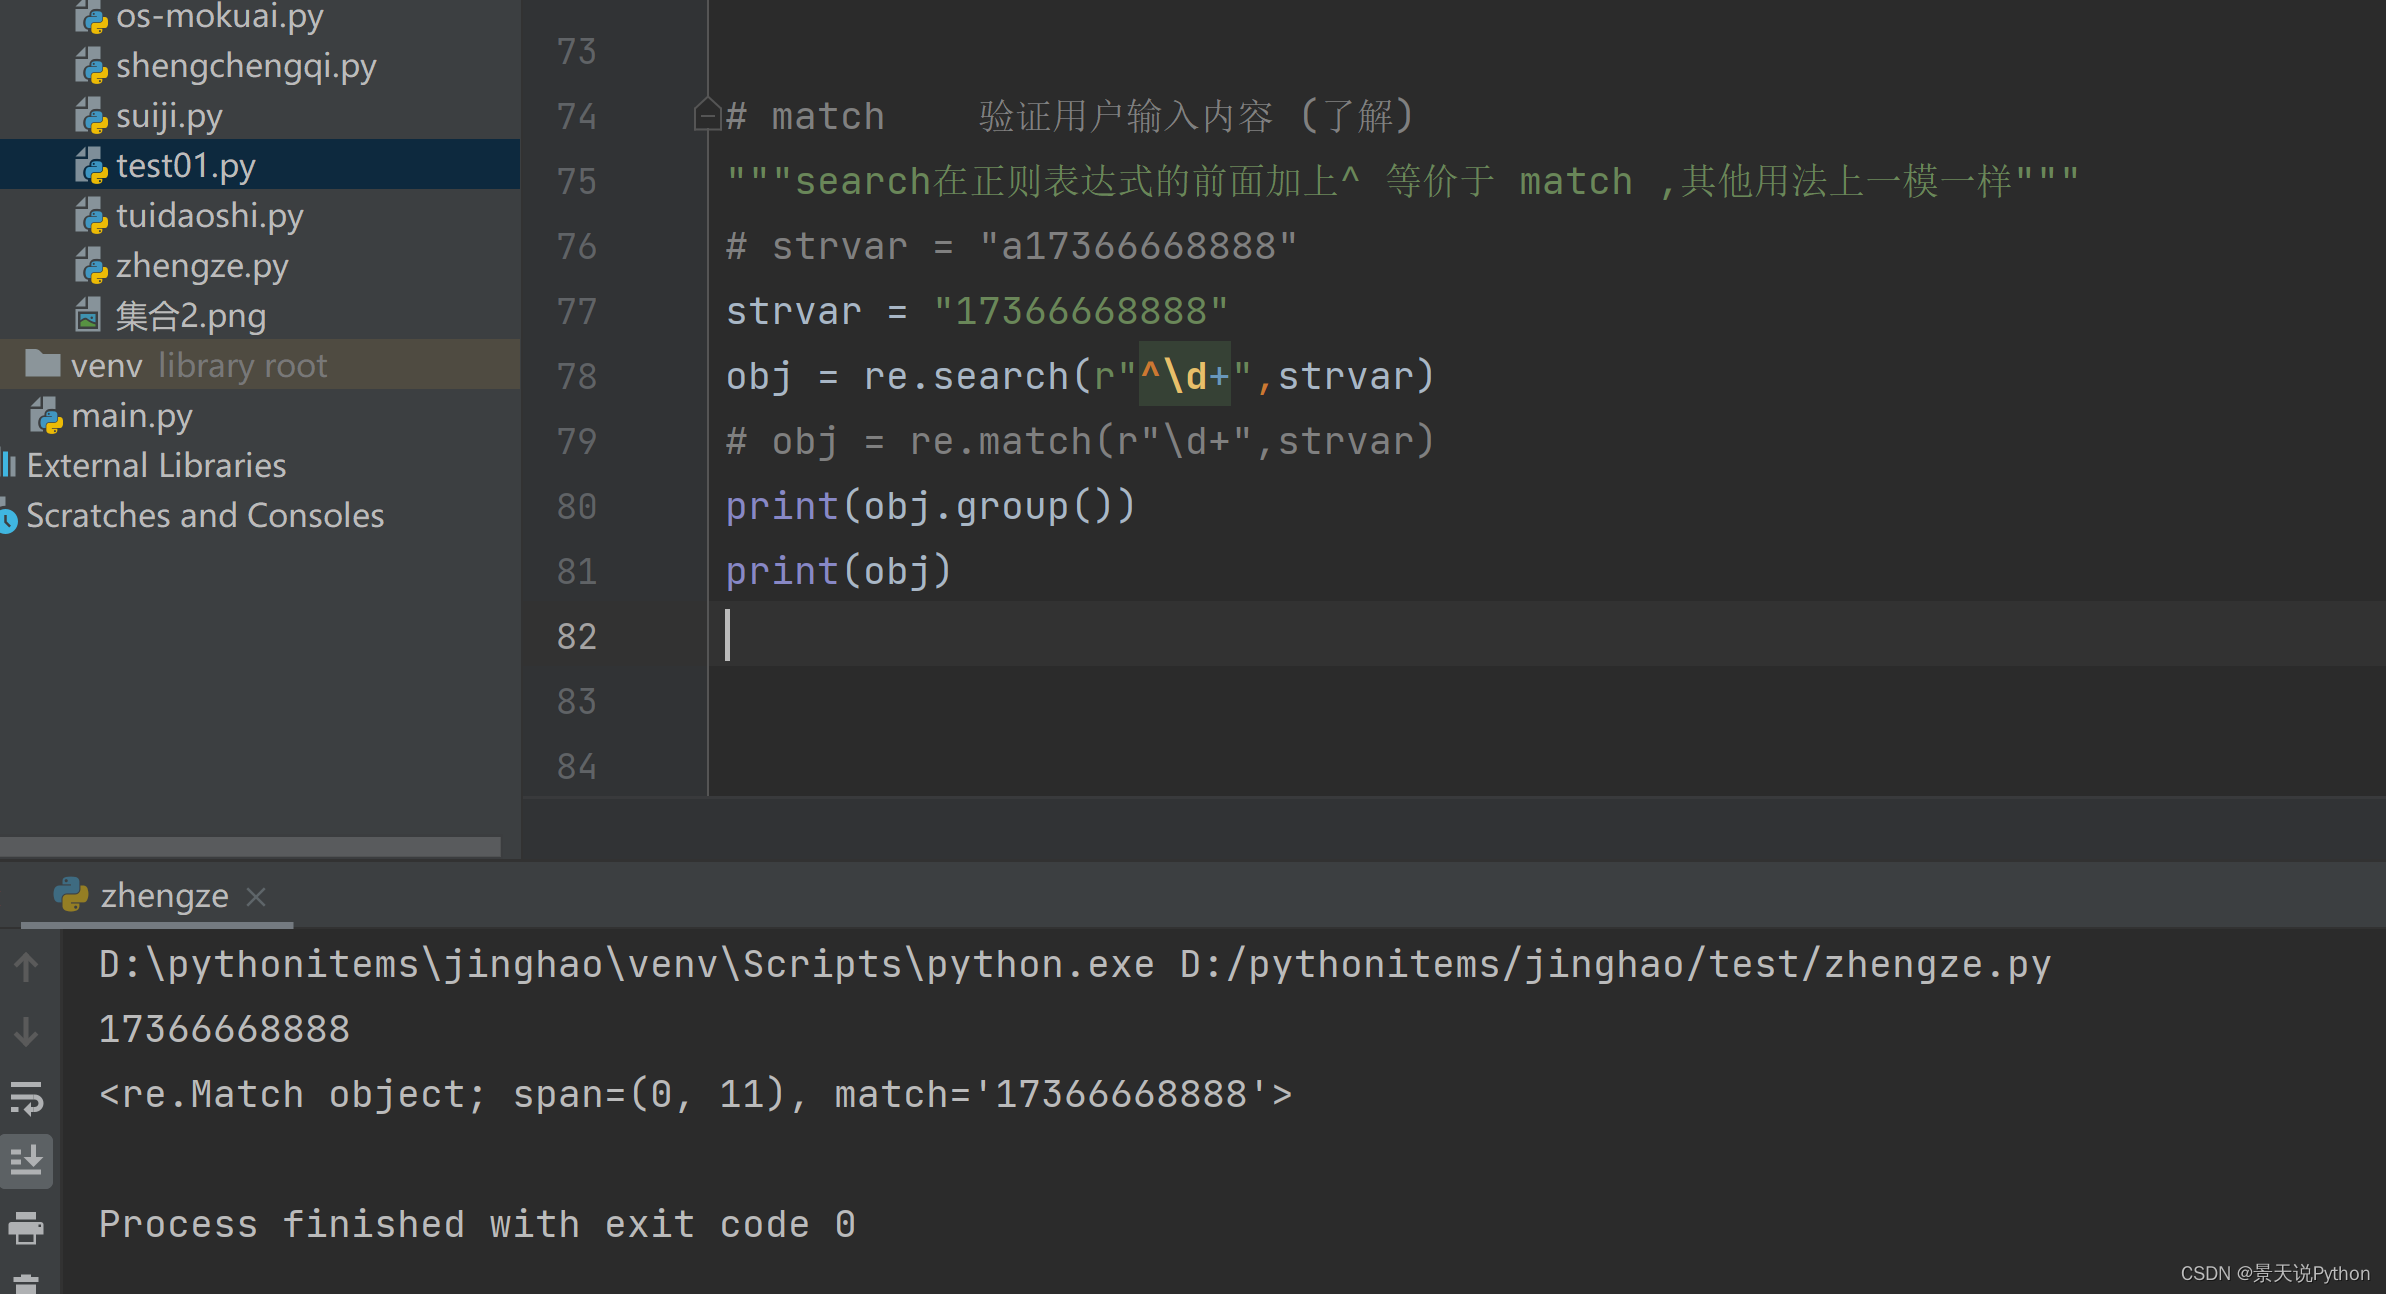Click Python file icon of suiji.py
Viewport: 2386px width, 1294px height.
pyautogui.click(x=91, y=116)
